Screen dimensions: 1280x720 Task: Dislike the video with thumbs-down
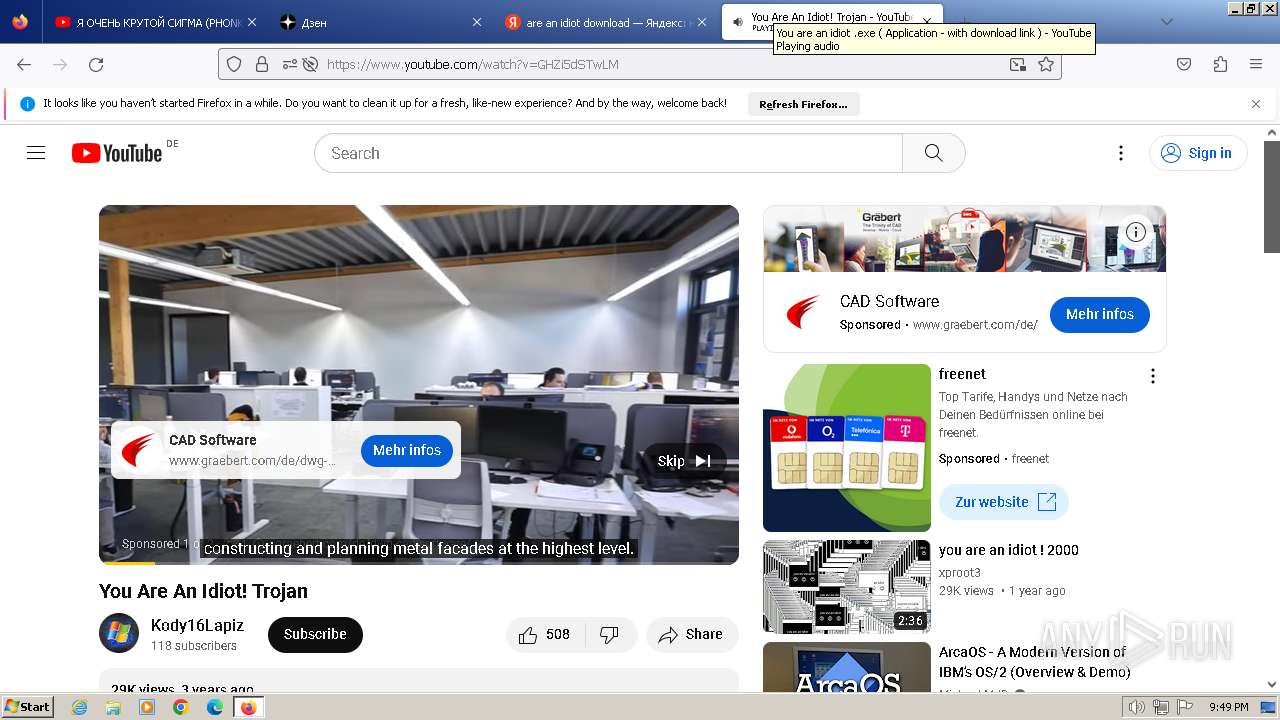(609, 635)
